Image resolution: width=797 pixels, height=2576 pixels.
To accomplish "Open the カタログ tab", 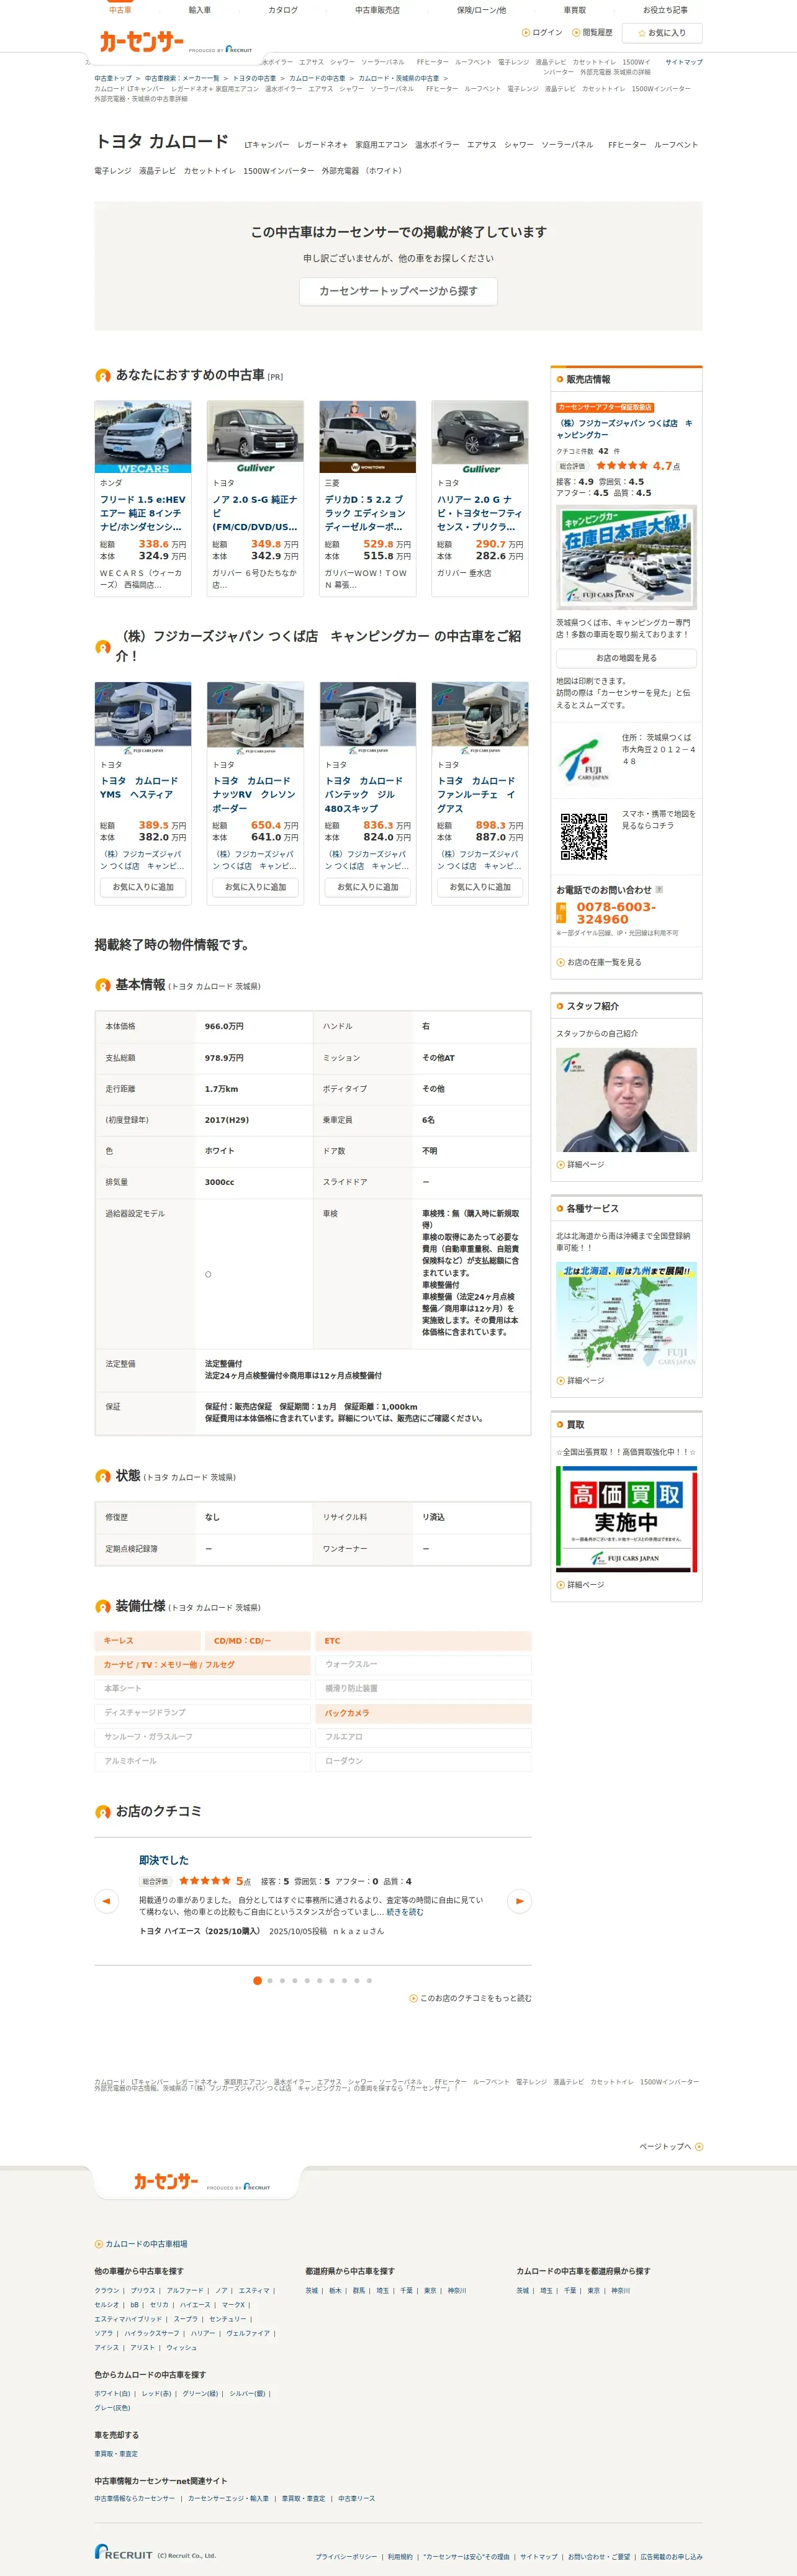I will (283, 10).
